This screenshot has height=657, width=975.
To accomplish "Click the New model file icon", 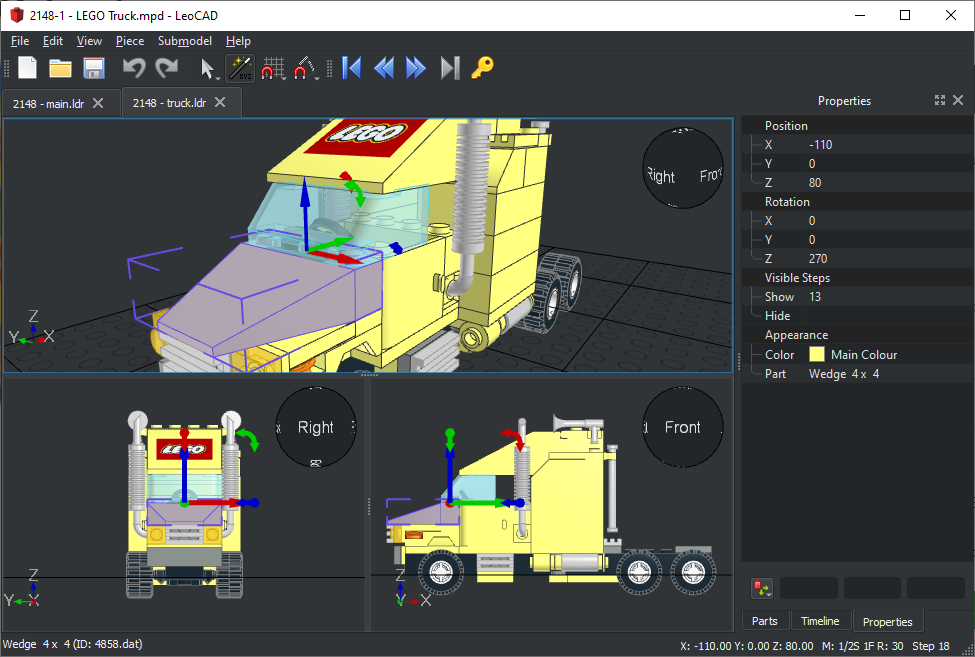I will click(28, 68).
